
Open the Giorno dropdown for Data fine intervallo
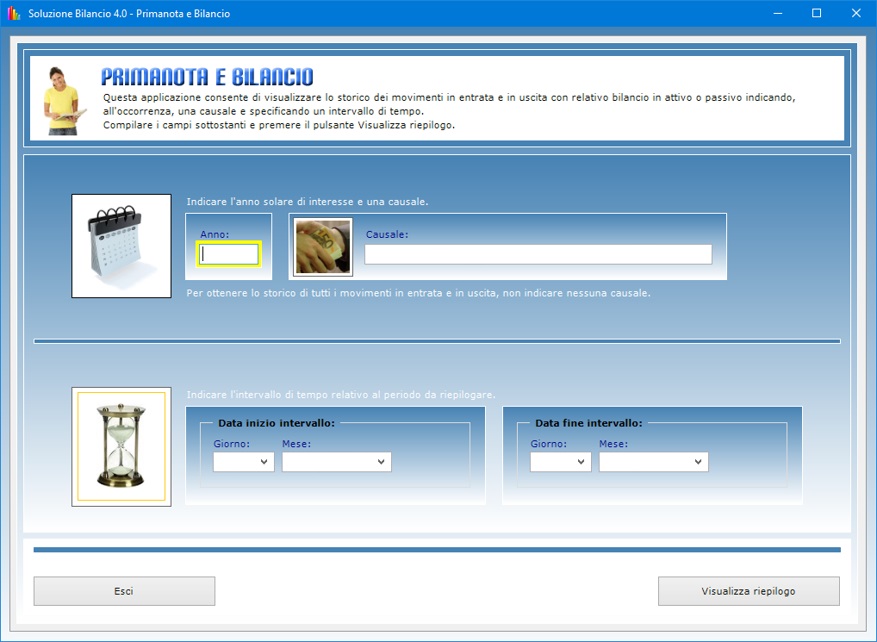[560, 462]
